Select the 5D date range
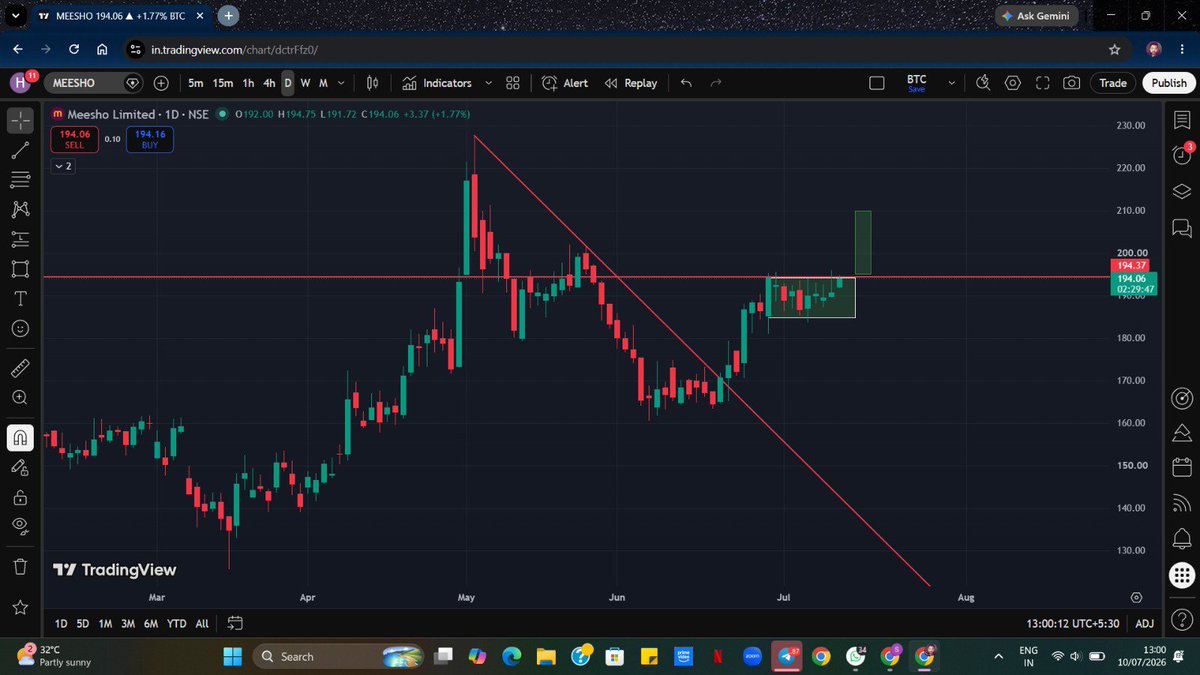 coord(83,623)
